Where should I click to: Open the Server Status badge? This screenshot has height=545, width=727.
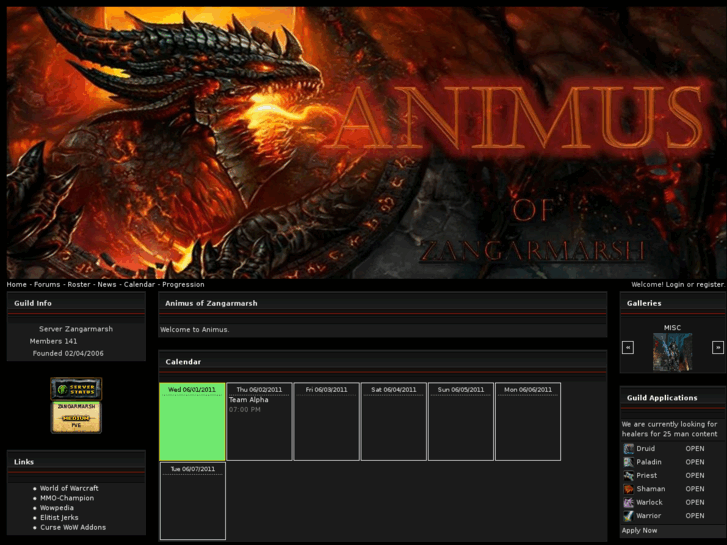pyautogui.click(x=76, y=389)
